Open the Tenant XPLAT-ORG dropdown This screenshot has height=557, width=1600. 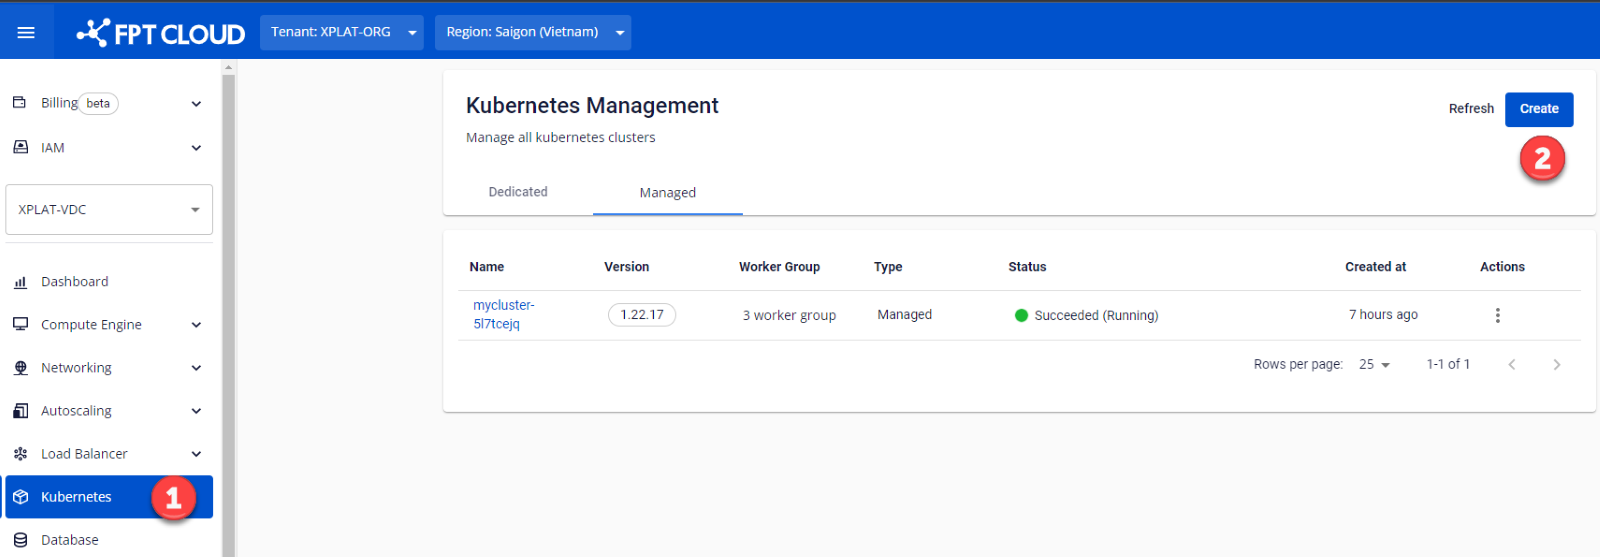pyautogui.click(x=341, y=32)
